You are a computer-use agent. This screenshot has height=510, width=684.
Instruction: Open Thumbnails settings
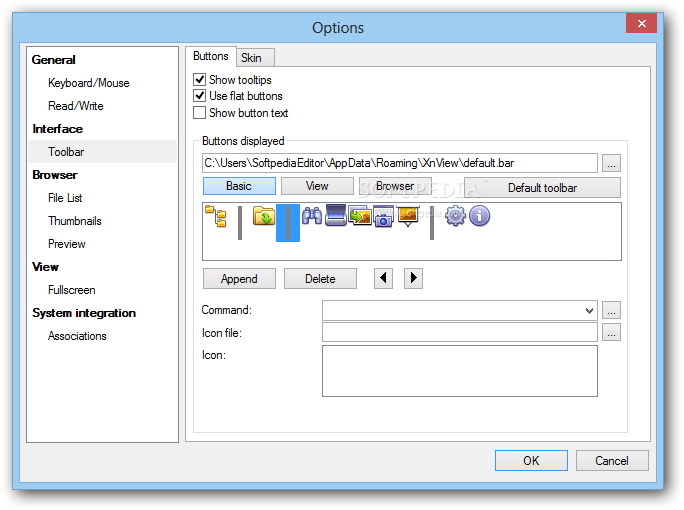(75, 221)
